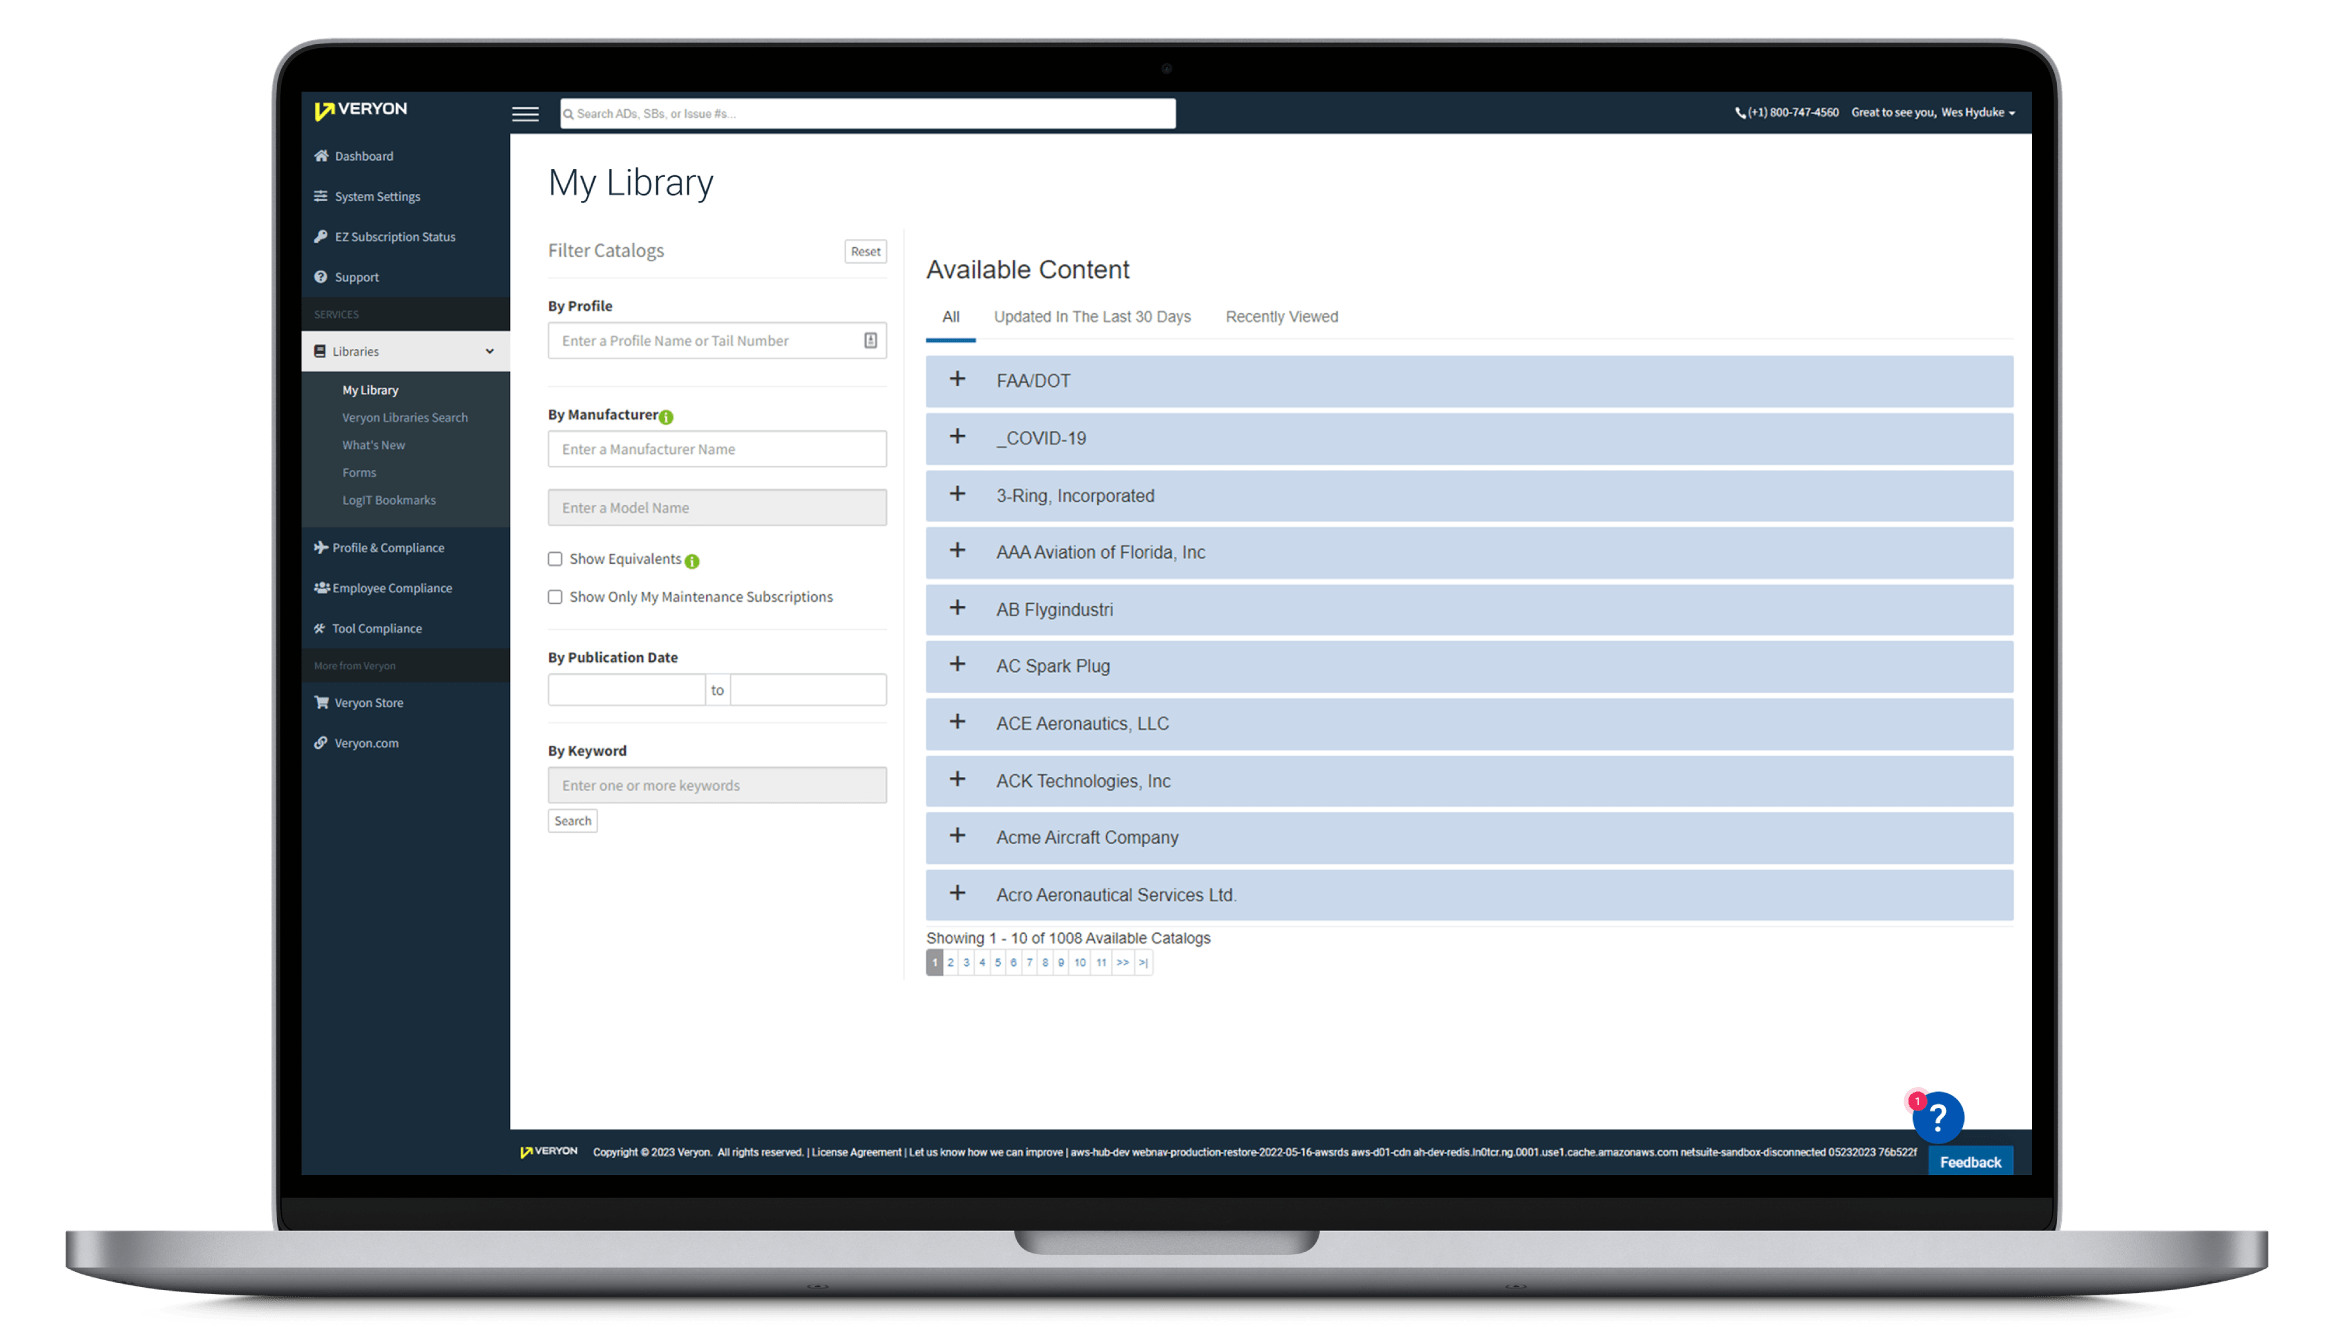Image resolution: width=2334 pixels, height=1327 pixels.
Task: Go to page 11 of catalogs
Action: 1100,962
